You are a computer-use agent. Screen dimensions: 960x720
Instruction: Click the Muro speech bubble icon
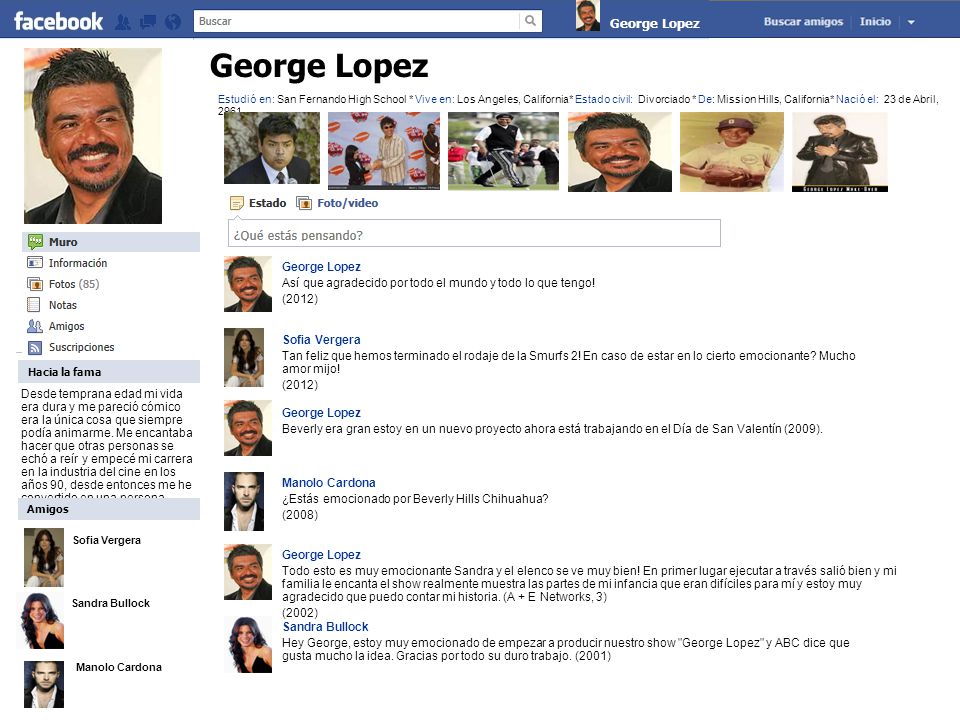tap(35, 241)
